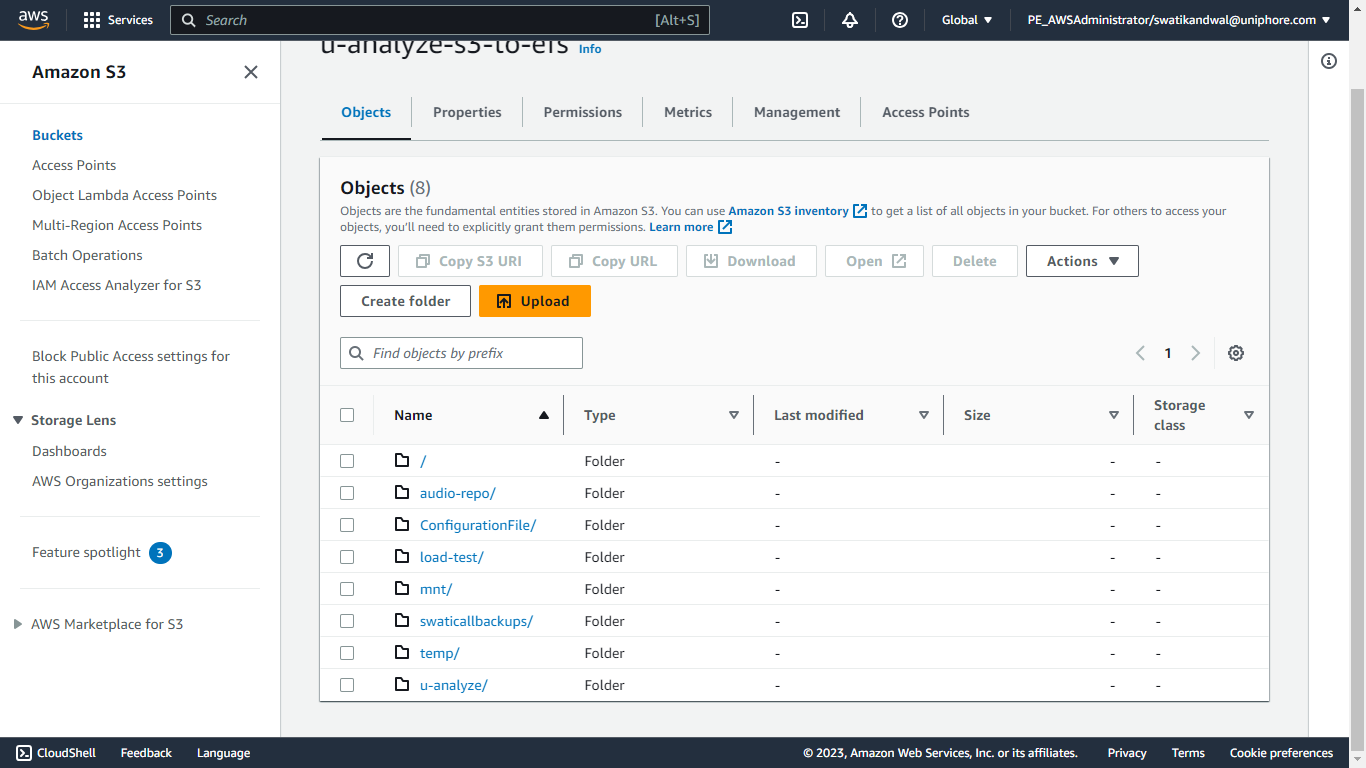Screen dimensions: 1366x768
Task: Switch to the Permissions tab
Action: click(583, 112)
